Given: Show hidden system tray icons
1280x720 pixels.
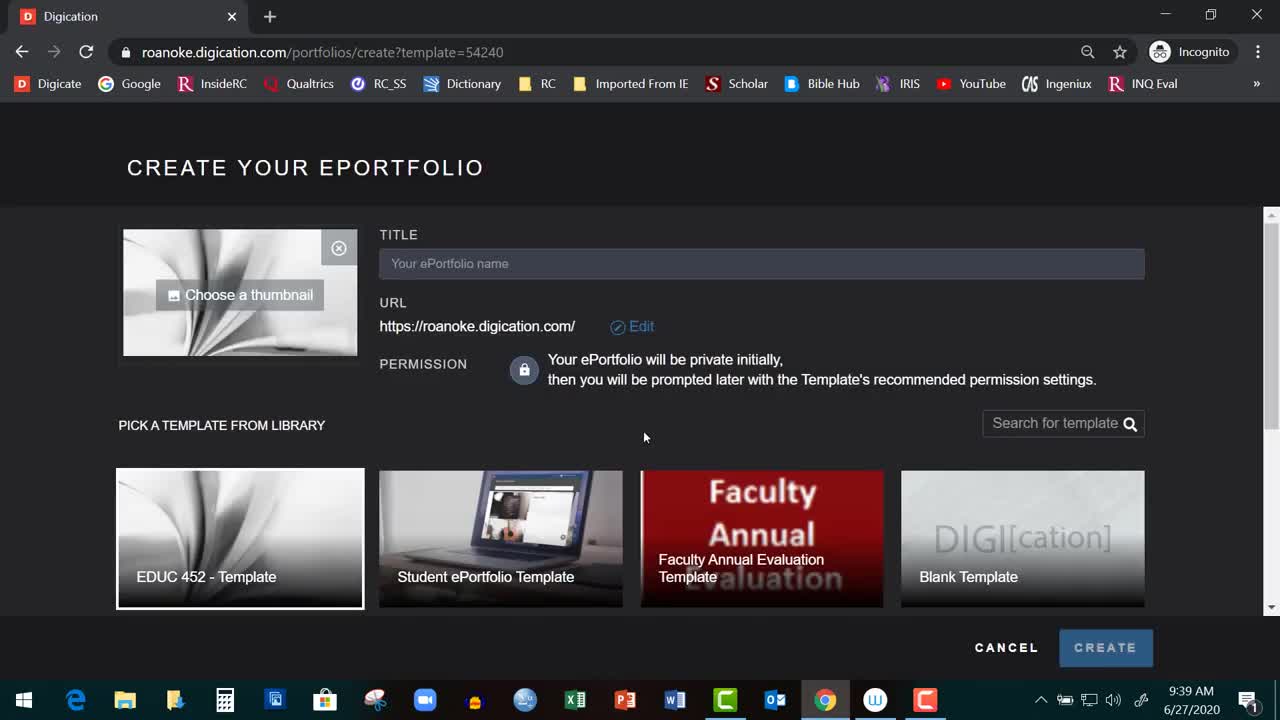Looking at the screenshot, I should [1041, 700].
